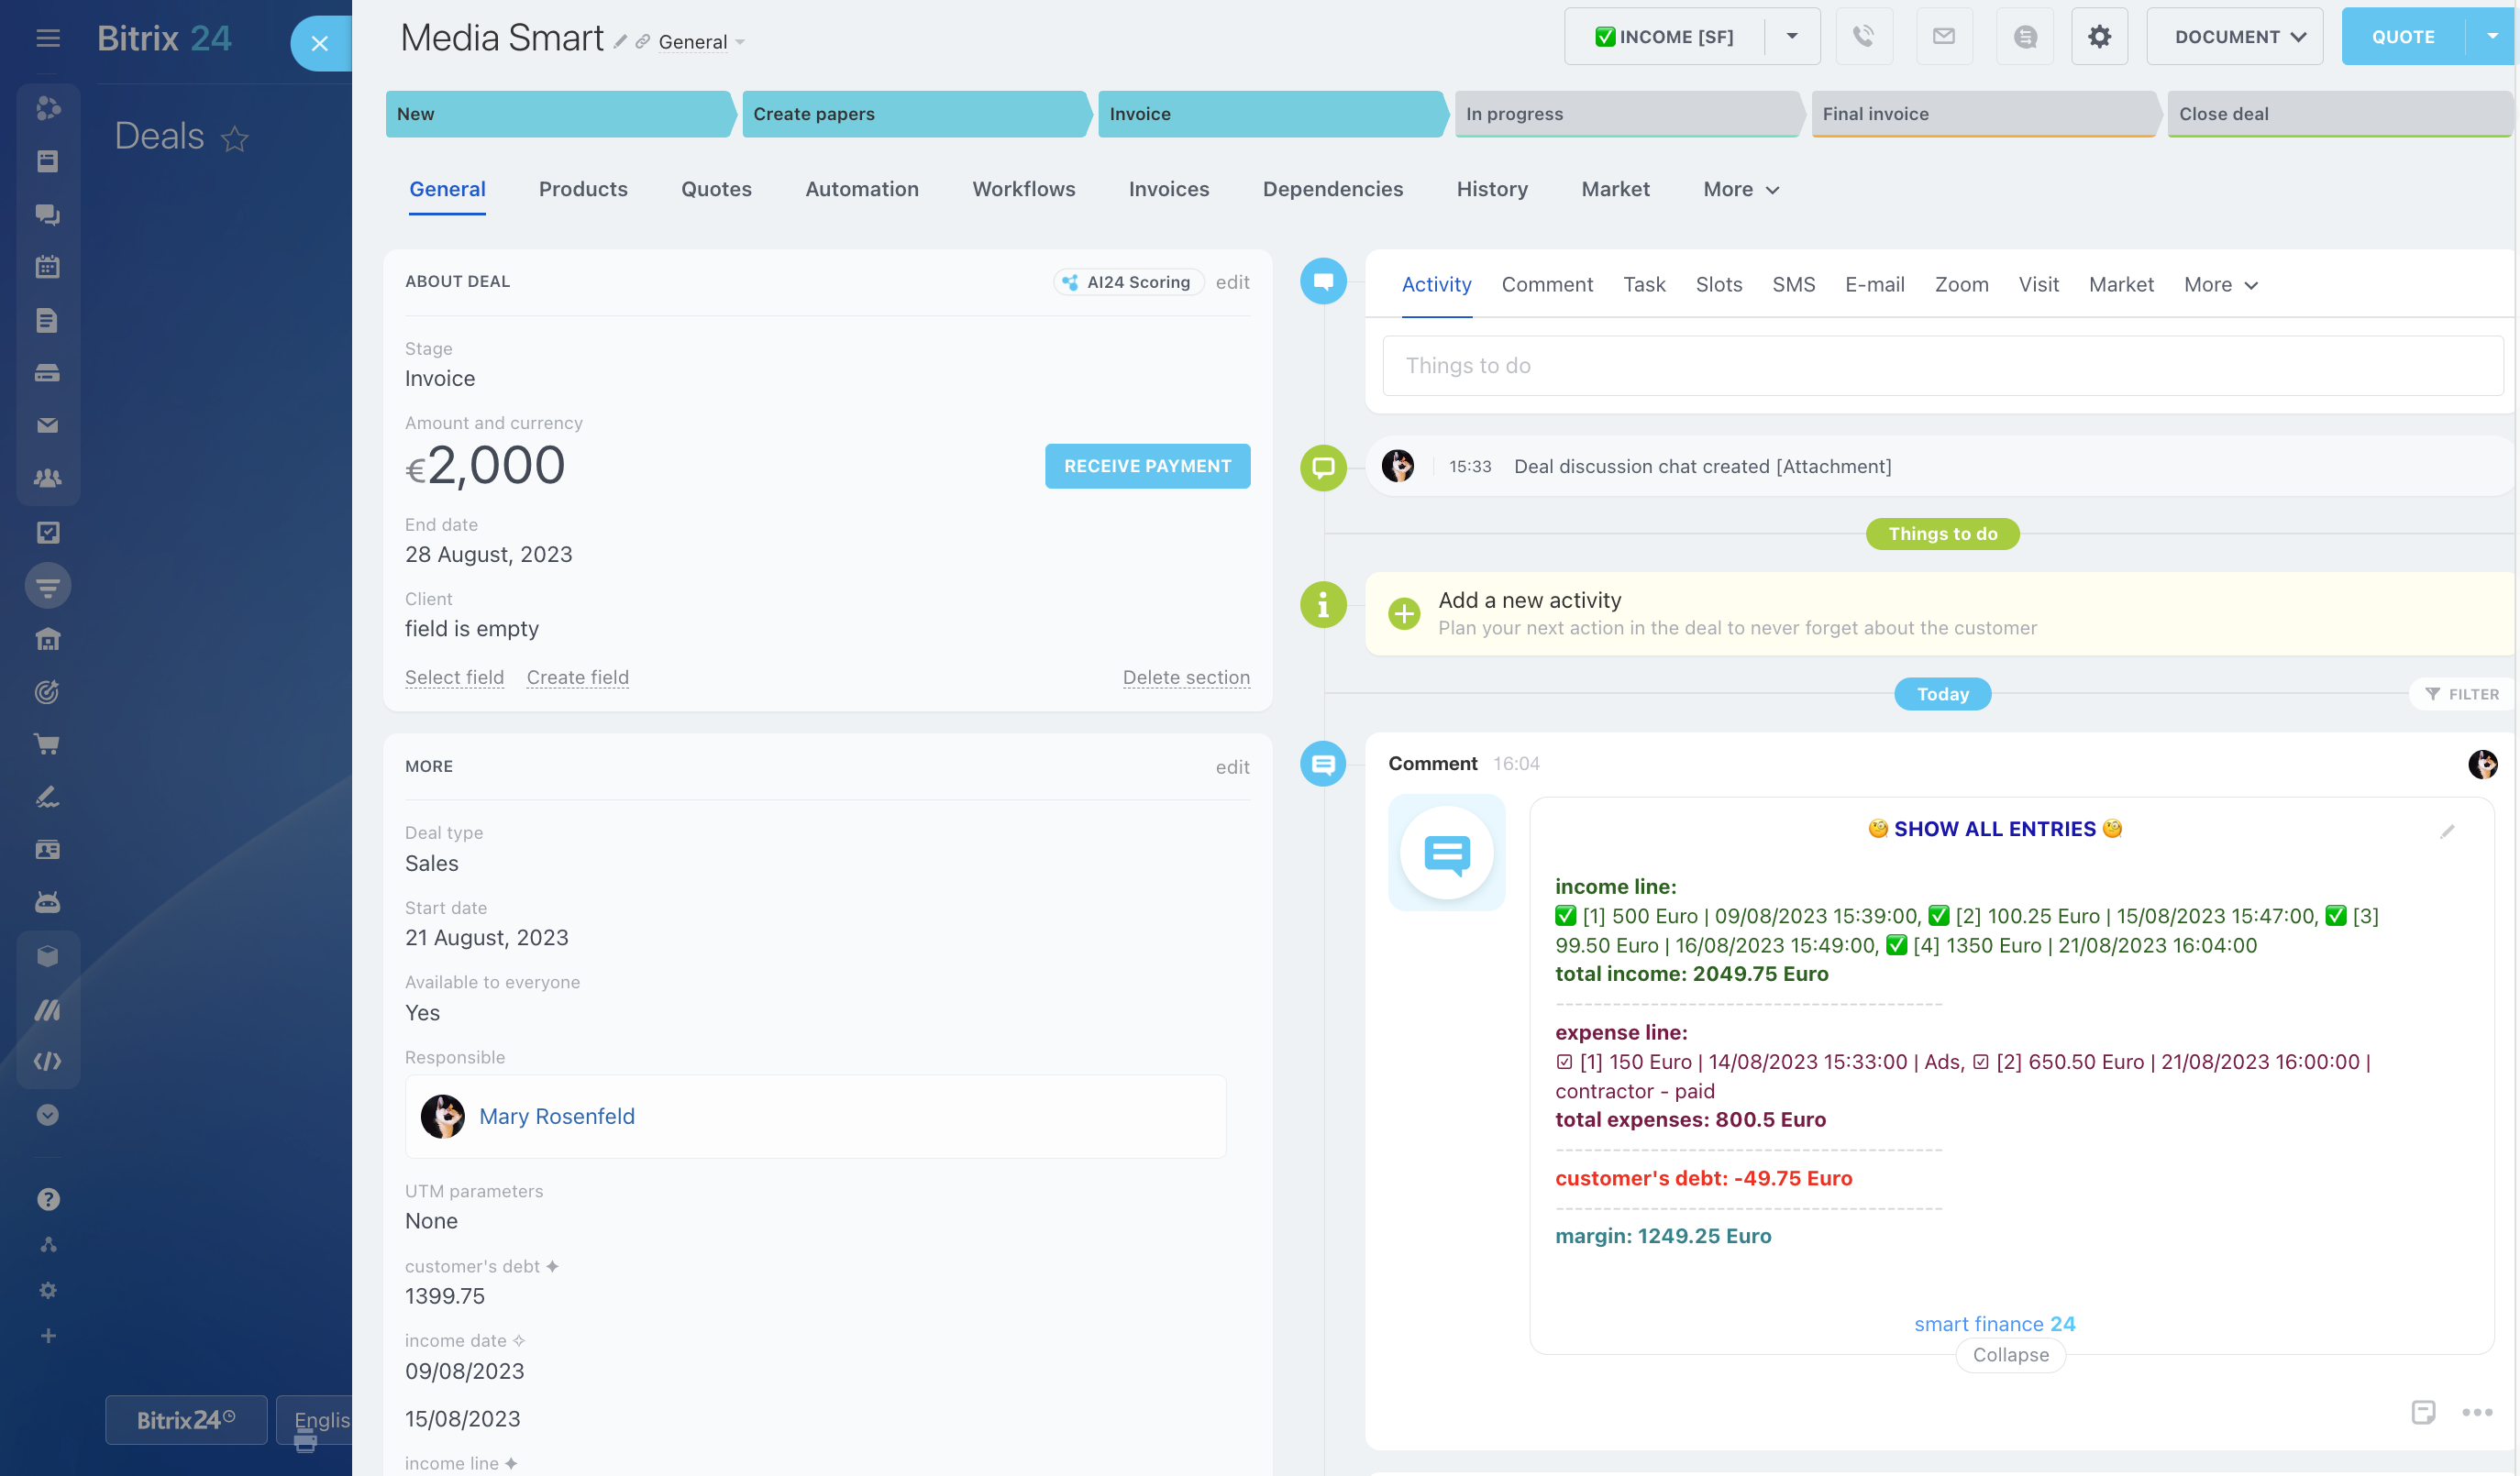
Task: Expand the More menu in deal tabs
Action: pyautogui.click(x=1741, y=189)
